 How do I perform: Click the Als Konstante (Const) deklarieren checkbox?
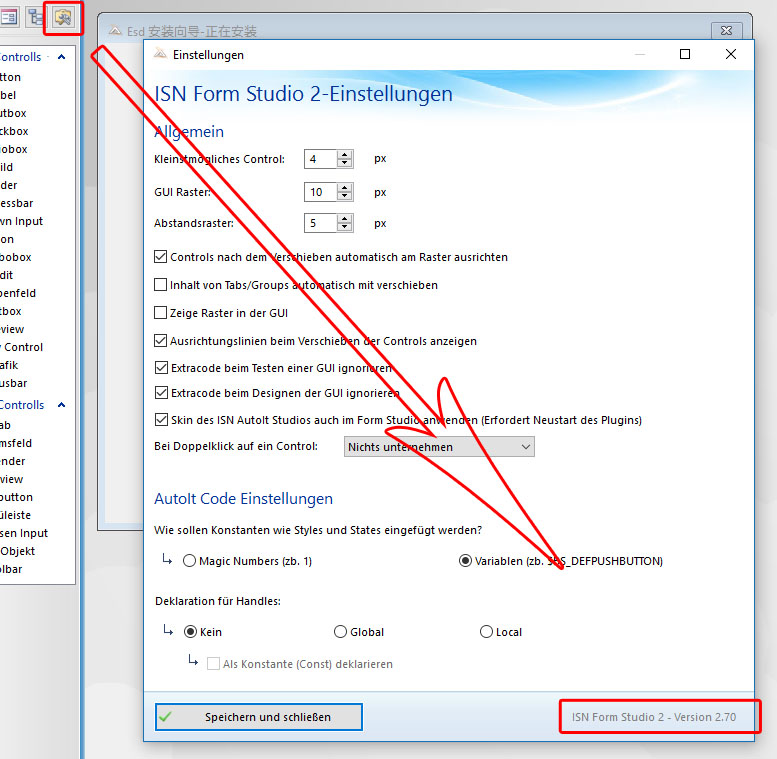coord(214,664)
